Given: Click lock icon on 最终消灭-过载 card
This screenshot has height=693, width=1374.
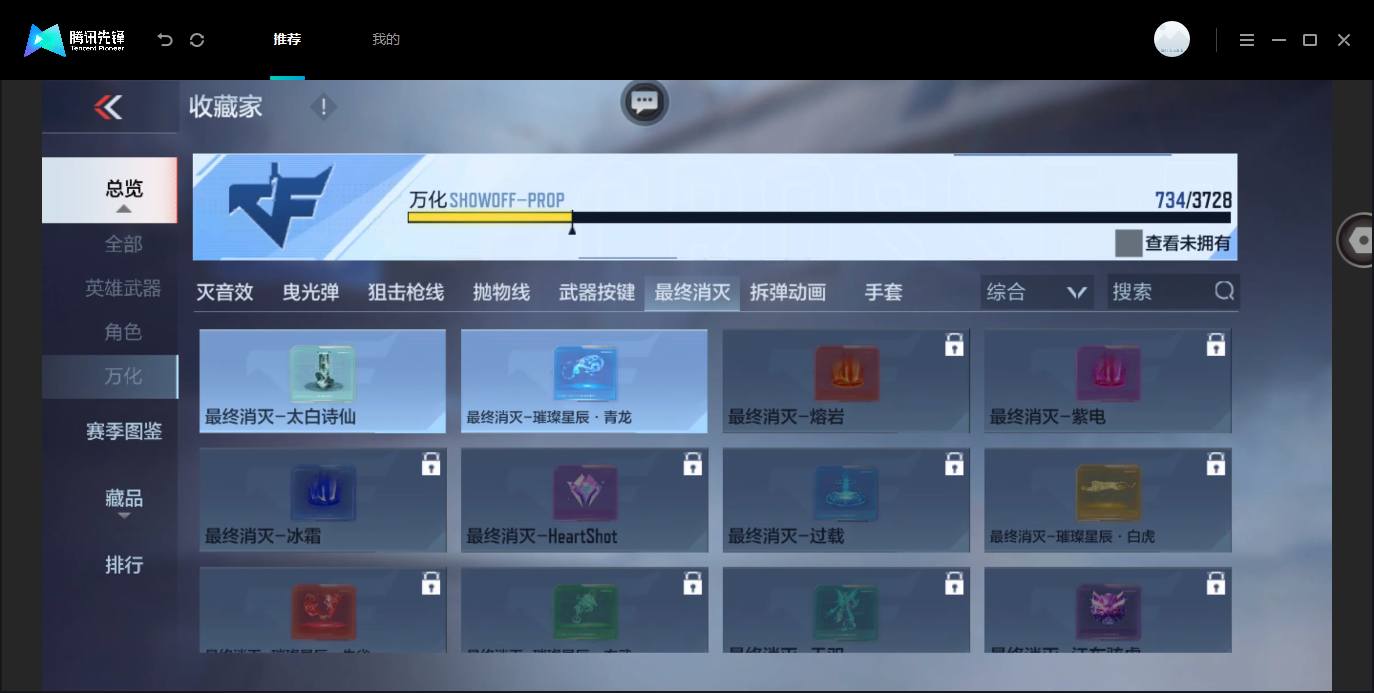Looking at the screenshot, I should 954,464.
